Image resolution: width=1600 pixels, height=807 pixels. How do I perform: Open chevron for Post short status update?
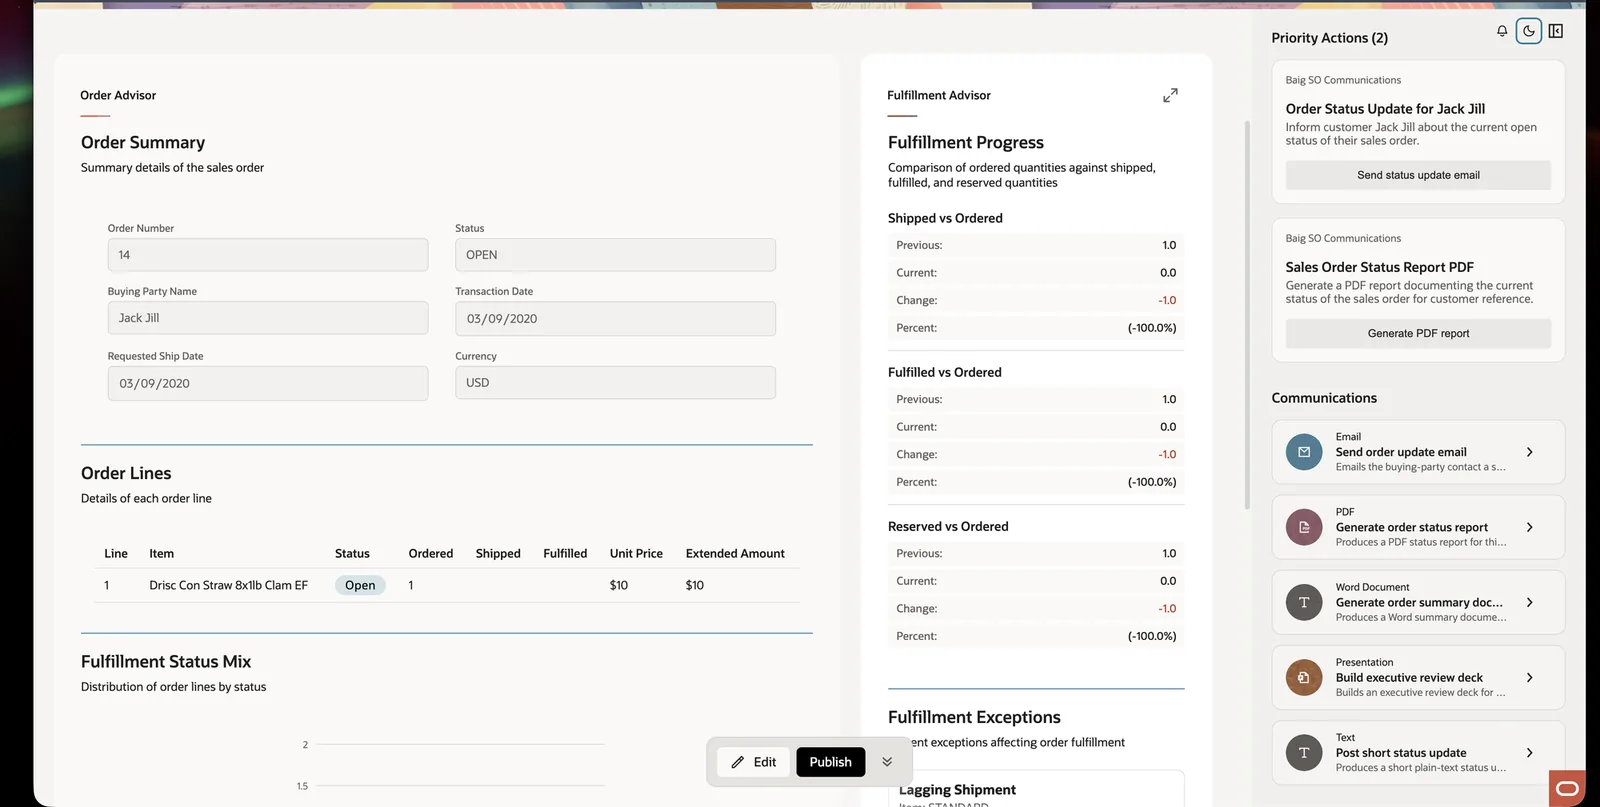click(x=1530, y=753)
